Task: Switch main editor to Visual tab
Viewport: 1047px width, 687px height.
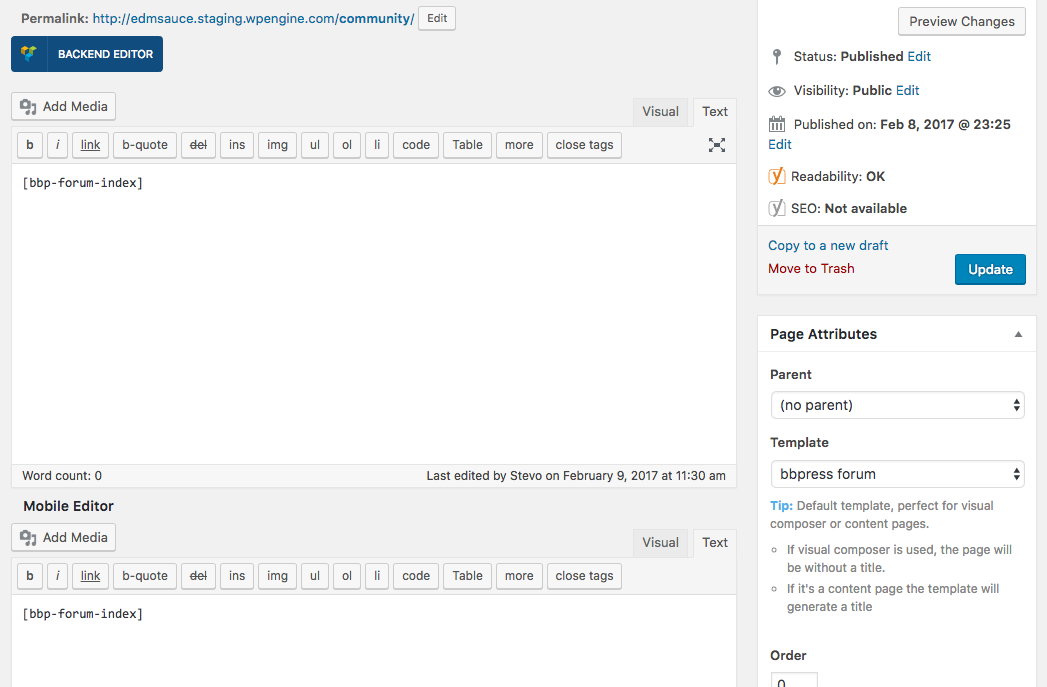Action: (x=660, y=112)
